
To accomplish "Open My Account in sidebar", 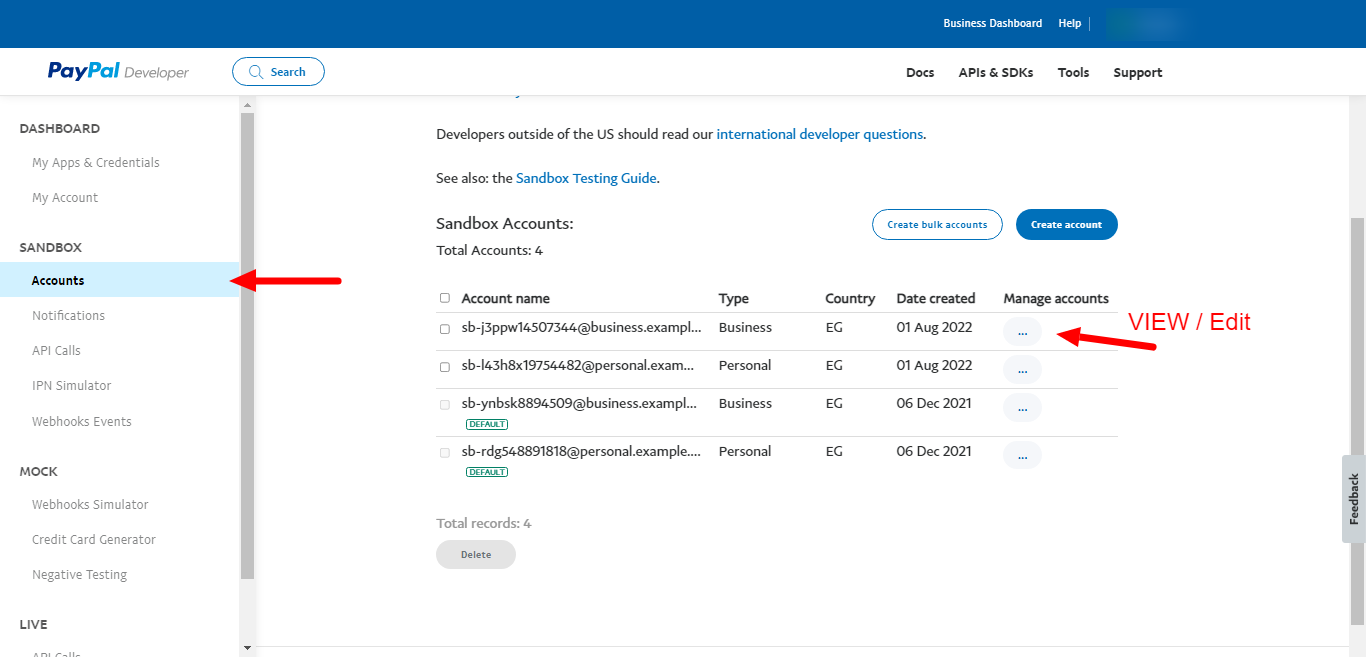I will tap(65, 198).
